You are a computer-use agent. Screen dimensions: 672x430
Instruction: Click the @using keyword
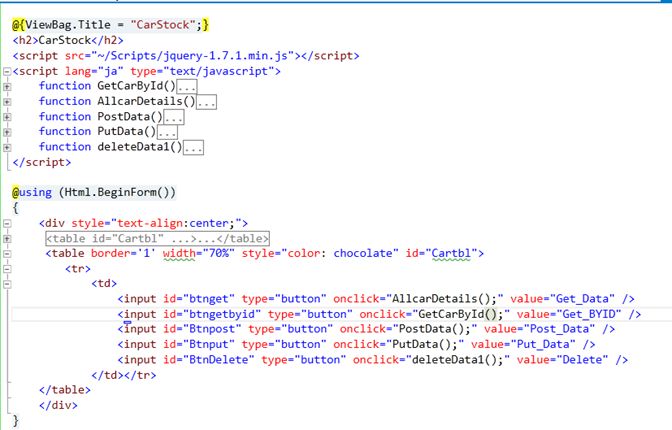(32, 192)
